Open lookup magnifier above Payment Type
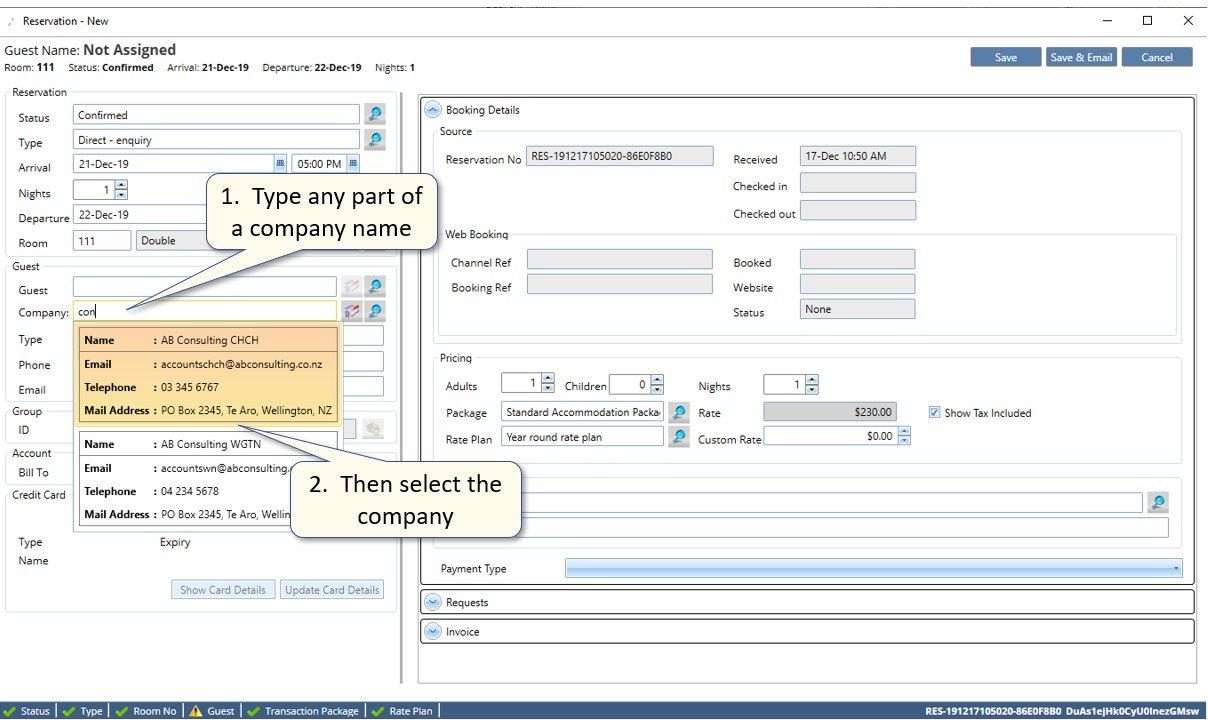The image size is (1208, 724). (1158, 502)
